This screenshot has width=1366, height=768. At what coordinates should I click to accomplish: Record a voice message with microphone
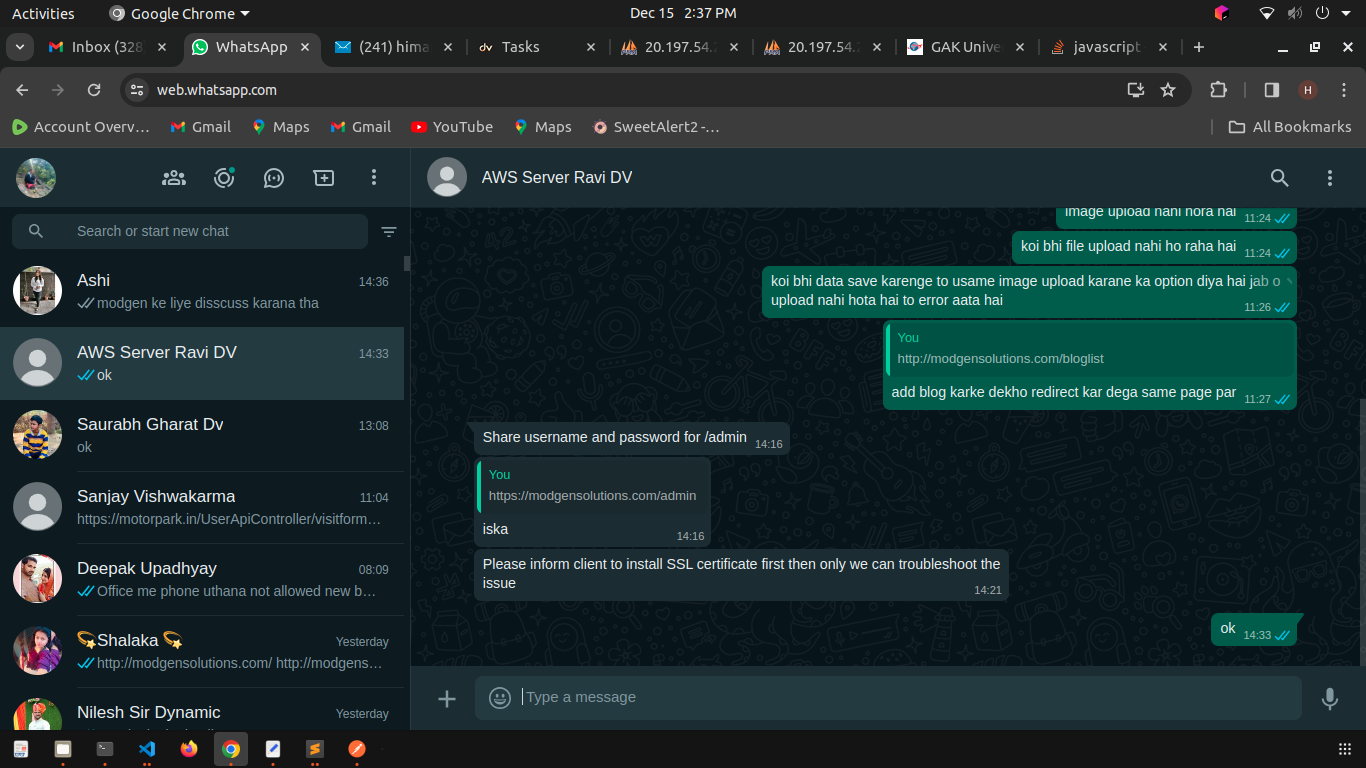coord(1330,698)
